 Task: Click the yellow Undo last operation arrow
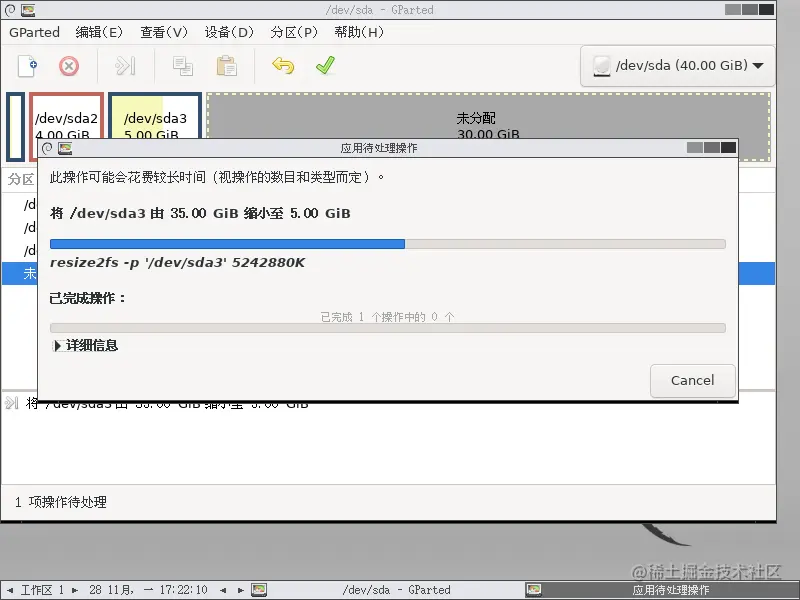(x=283, y=66)
